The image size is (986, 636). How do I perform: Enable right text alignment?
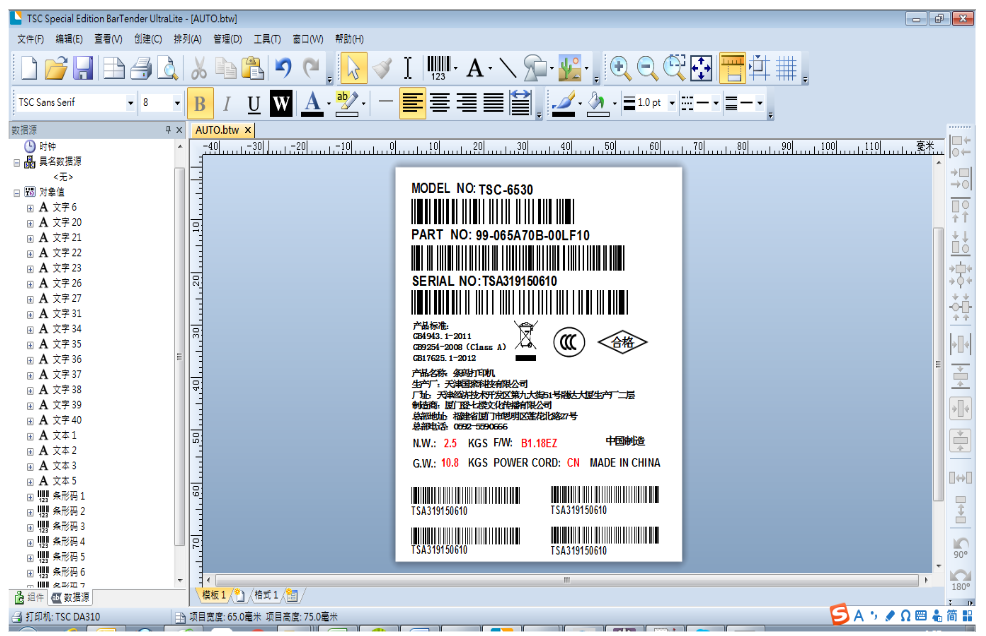coord(467,103)
